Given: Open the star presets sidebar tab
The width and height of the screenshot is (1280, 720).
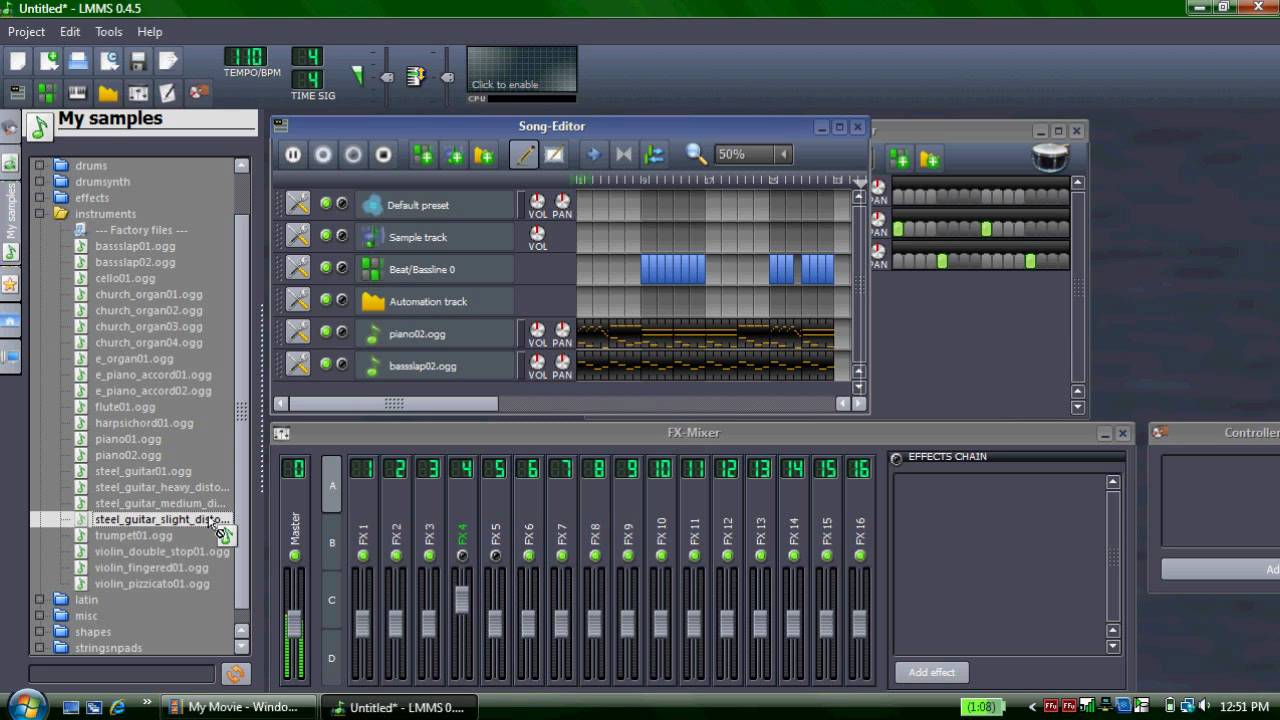Looking at the screenshot, I should tap(10, 285).
